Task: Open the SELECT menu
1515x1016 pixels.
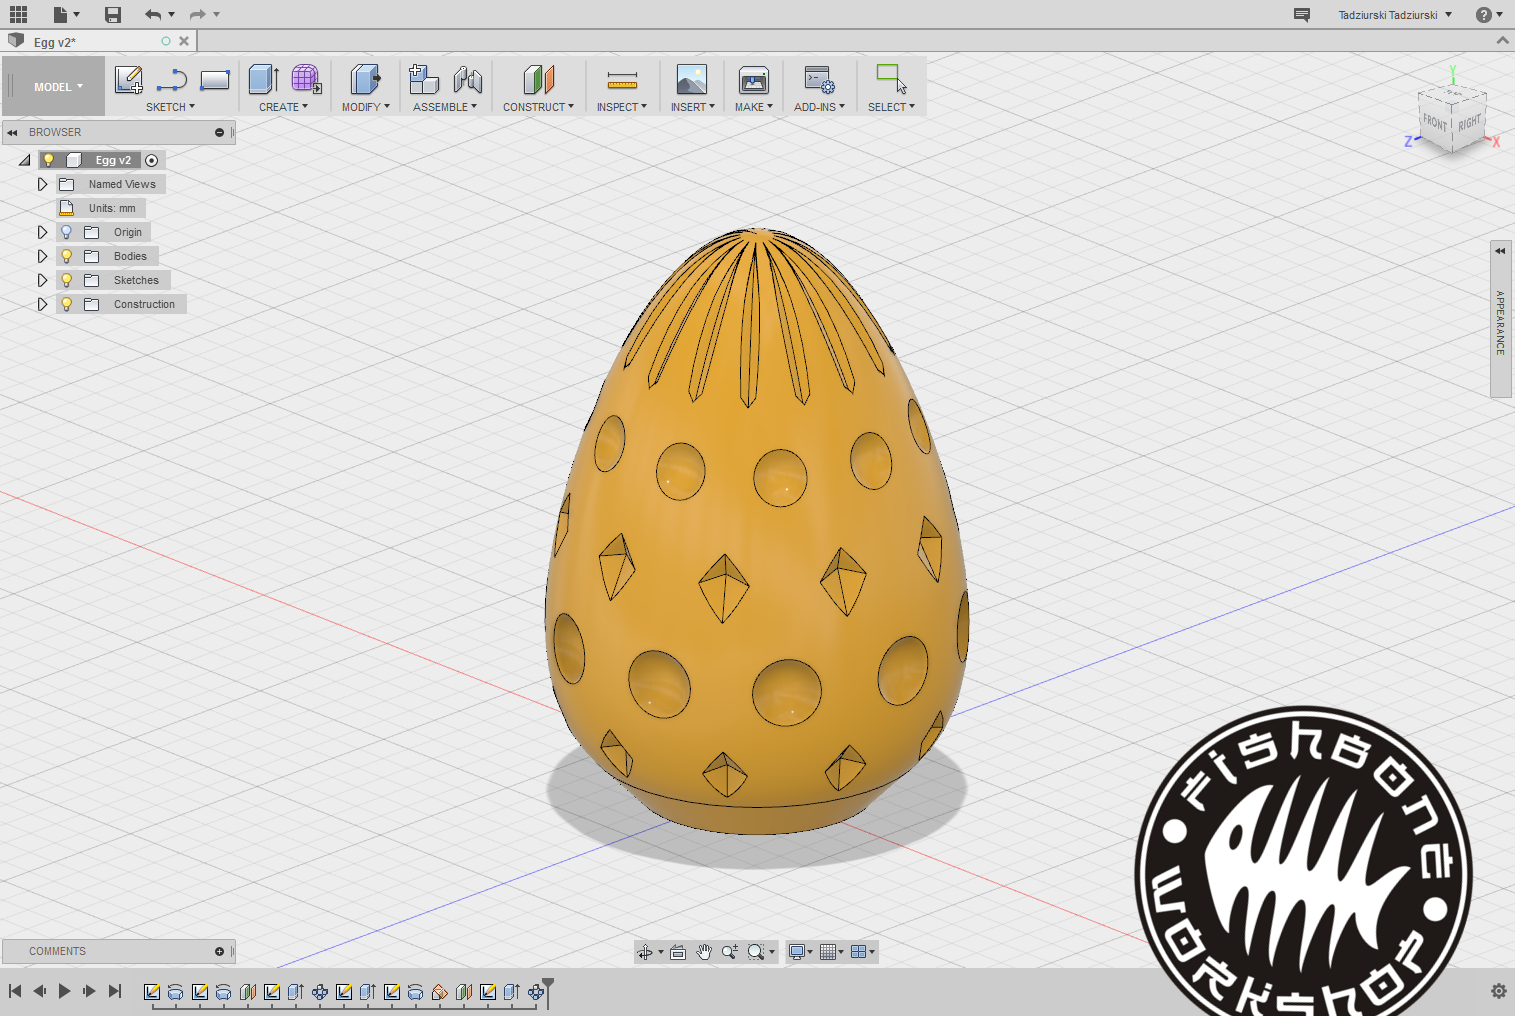Action: pyautogui.click(x=891, y=107)
